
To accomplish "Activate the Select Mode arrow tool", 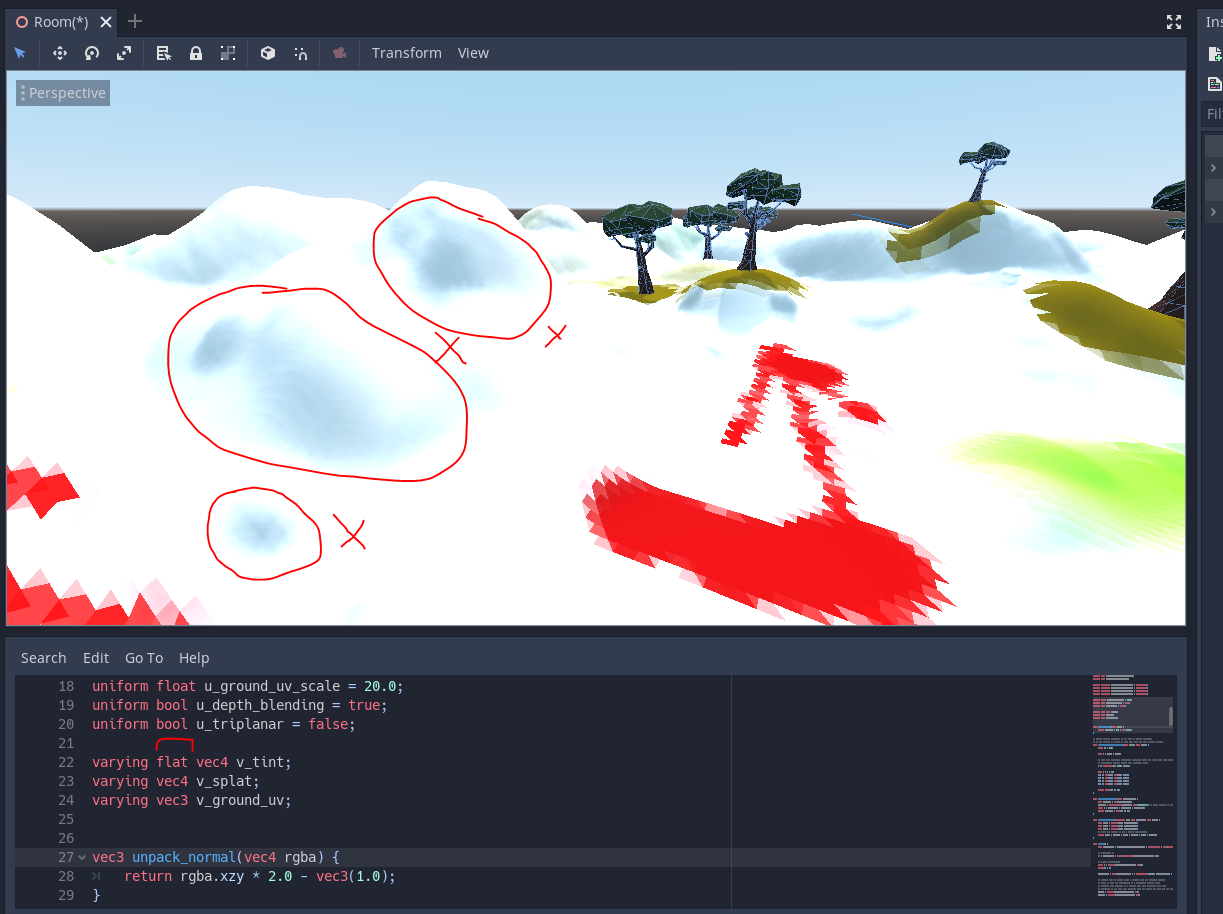I will coord(20,52).
